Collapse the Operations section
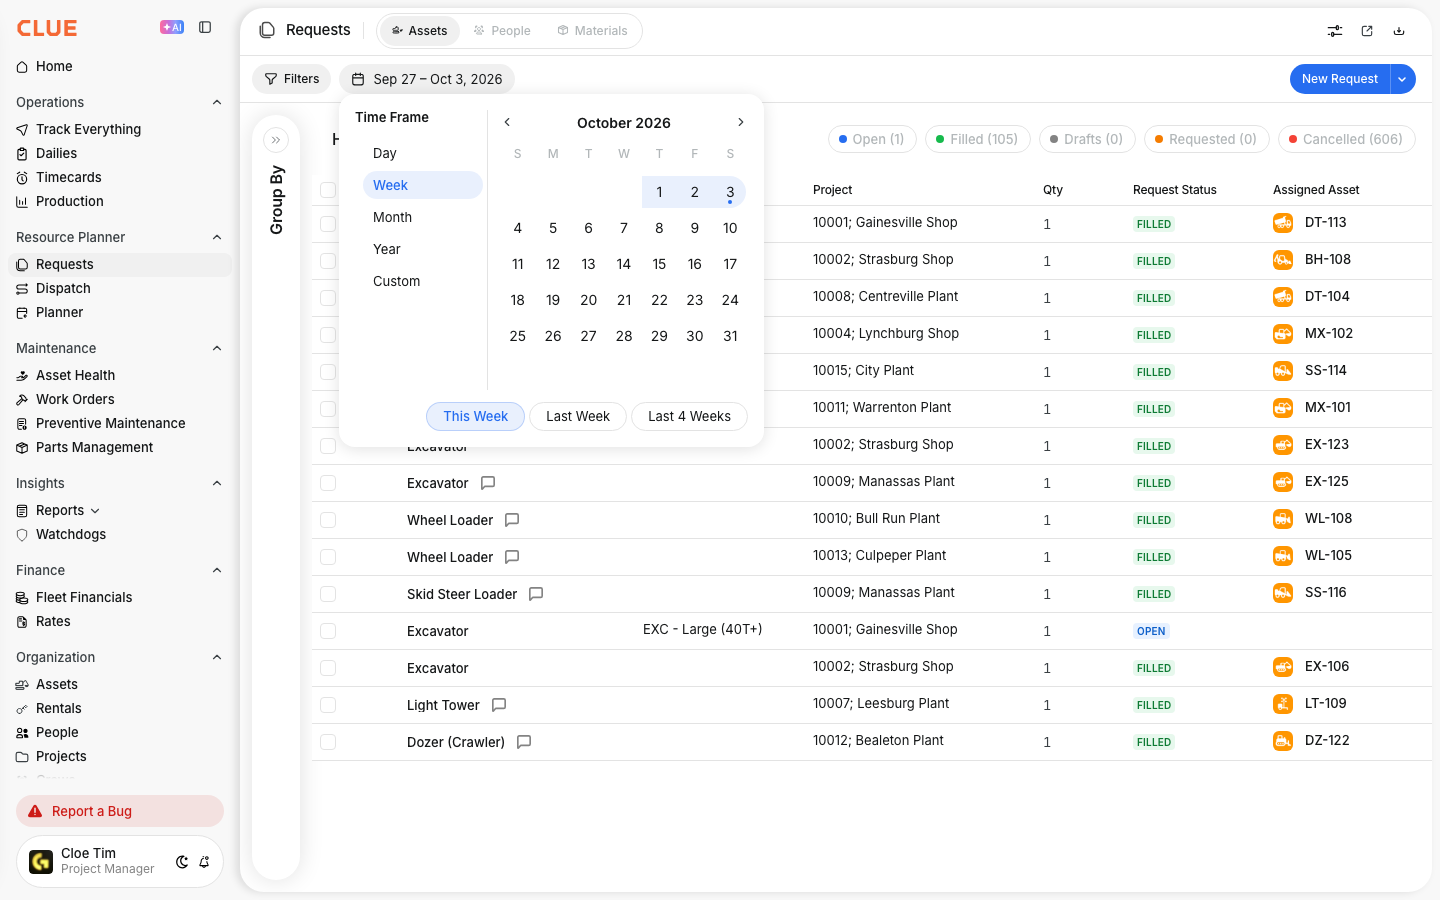The width and height of the screenshot is (1440, 900). 217,102
